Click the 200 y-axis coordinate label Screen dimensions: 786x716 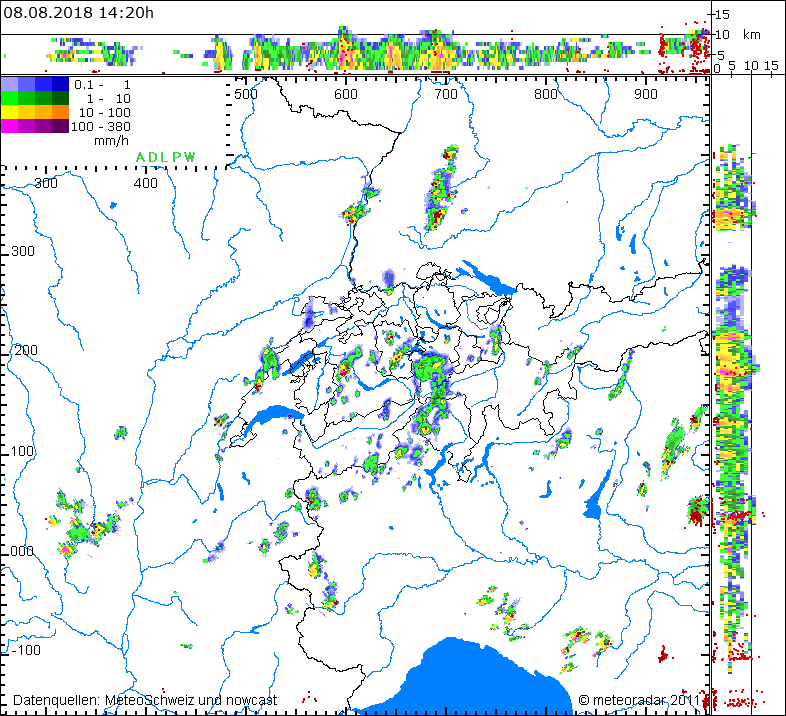point(26,350)
